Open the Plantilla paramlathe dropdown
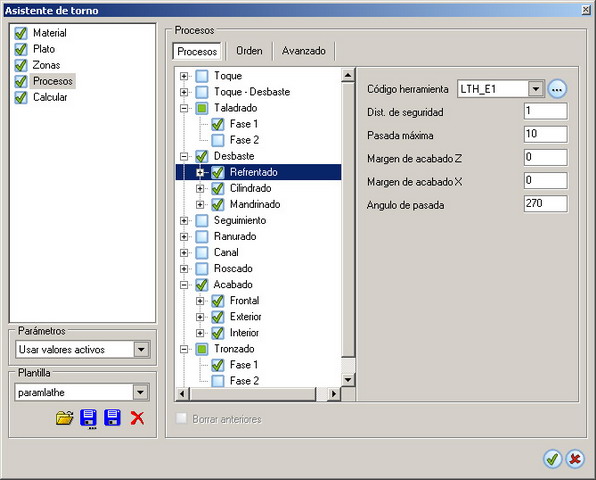This screenshot has width=596, height=480. (x=140, y=392)
